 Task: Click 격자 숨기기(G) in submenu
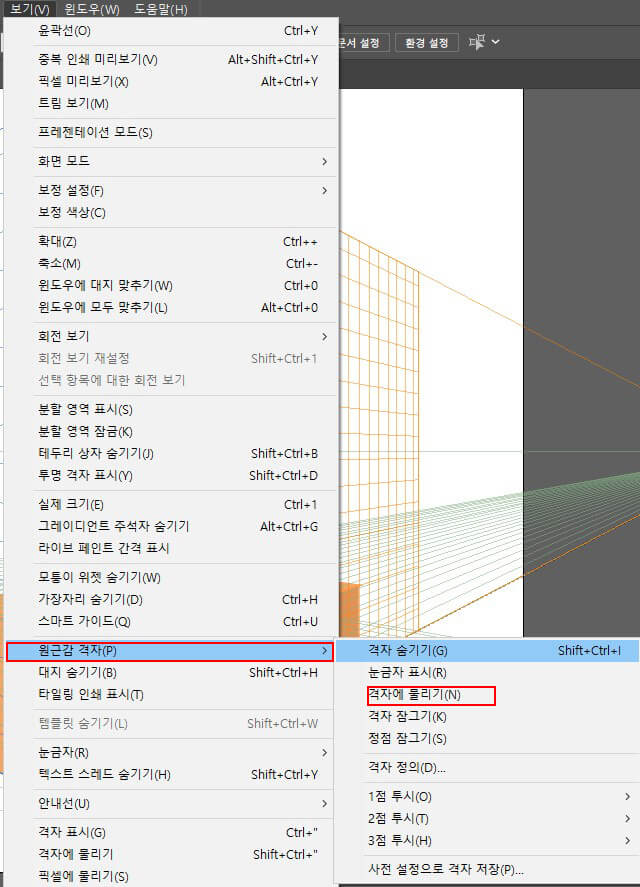click(x=488, y=651)
